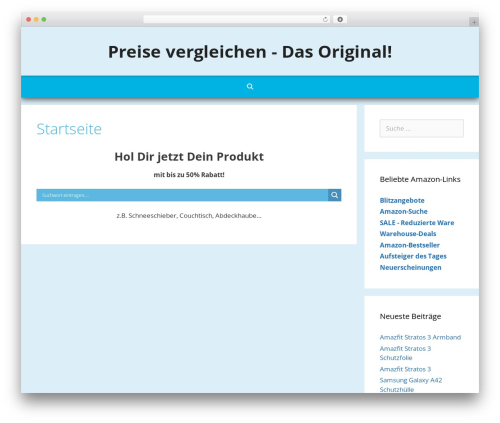Click the 'z.B. Schneeschieber, Couchtisch, Abdeckhaube...' hint text
Screen dimensions: 500x423
point(189,216)
